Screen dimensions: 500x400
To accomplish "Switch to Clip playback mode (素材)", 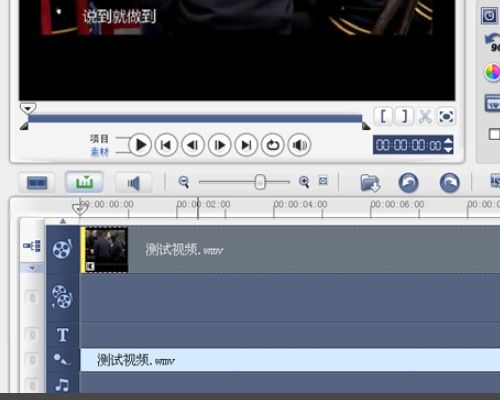I will point(99,152).
